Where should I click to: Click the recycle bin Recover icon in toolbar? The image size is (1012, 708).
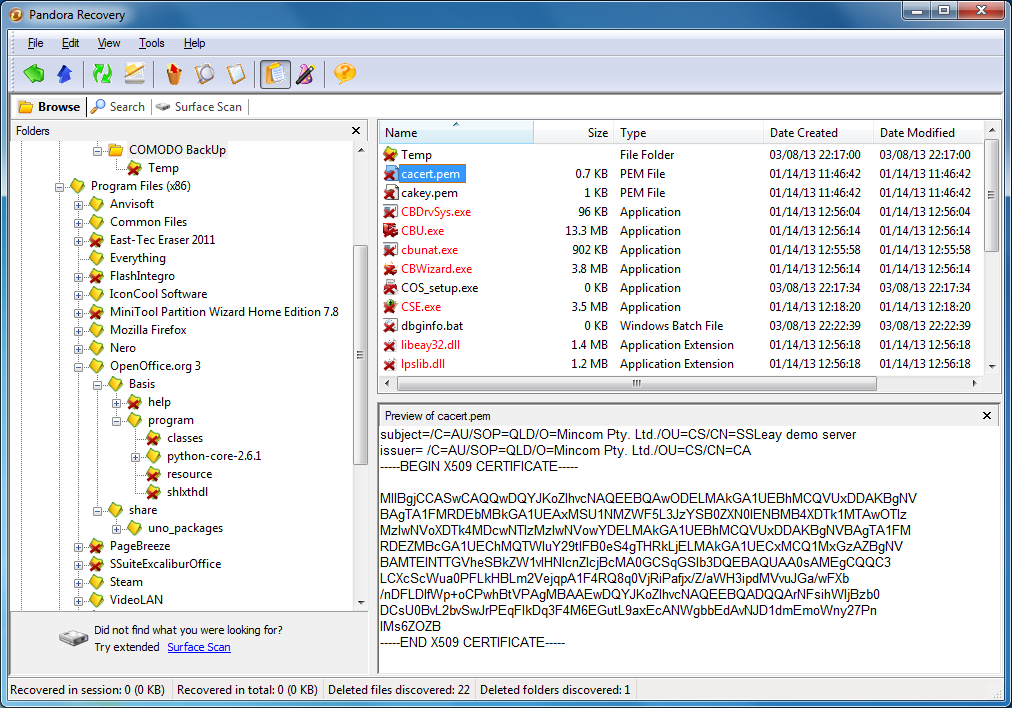pos(174,73)
